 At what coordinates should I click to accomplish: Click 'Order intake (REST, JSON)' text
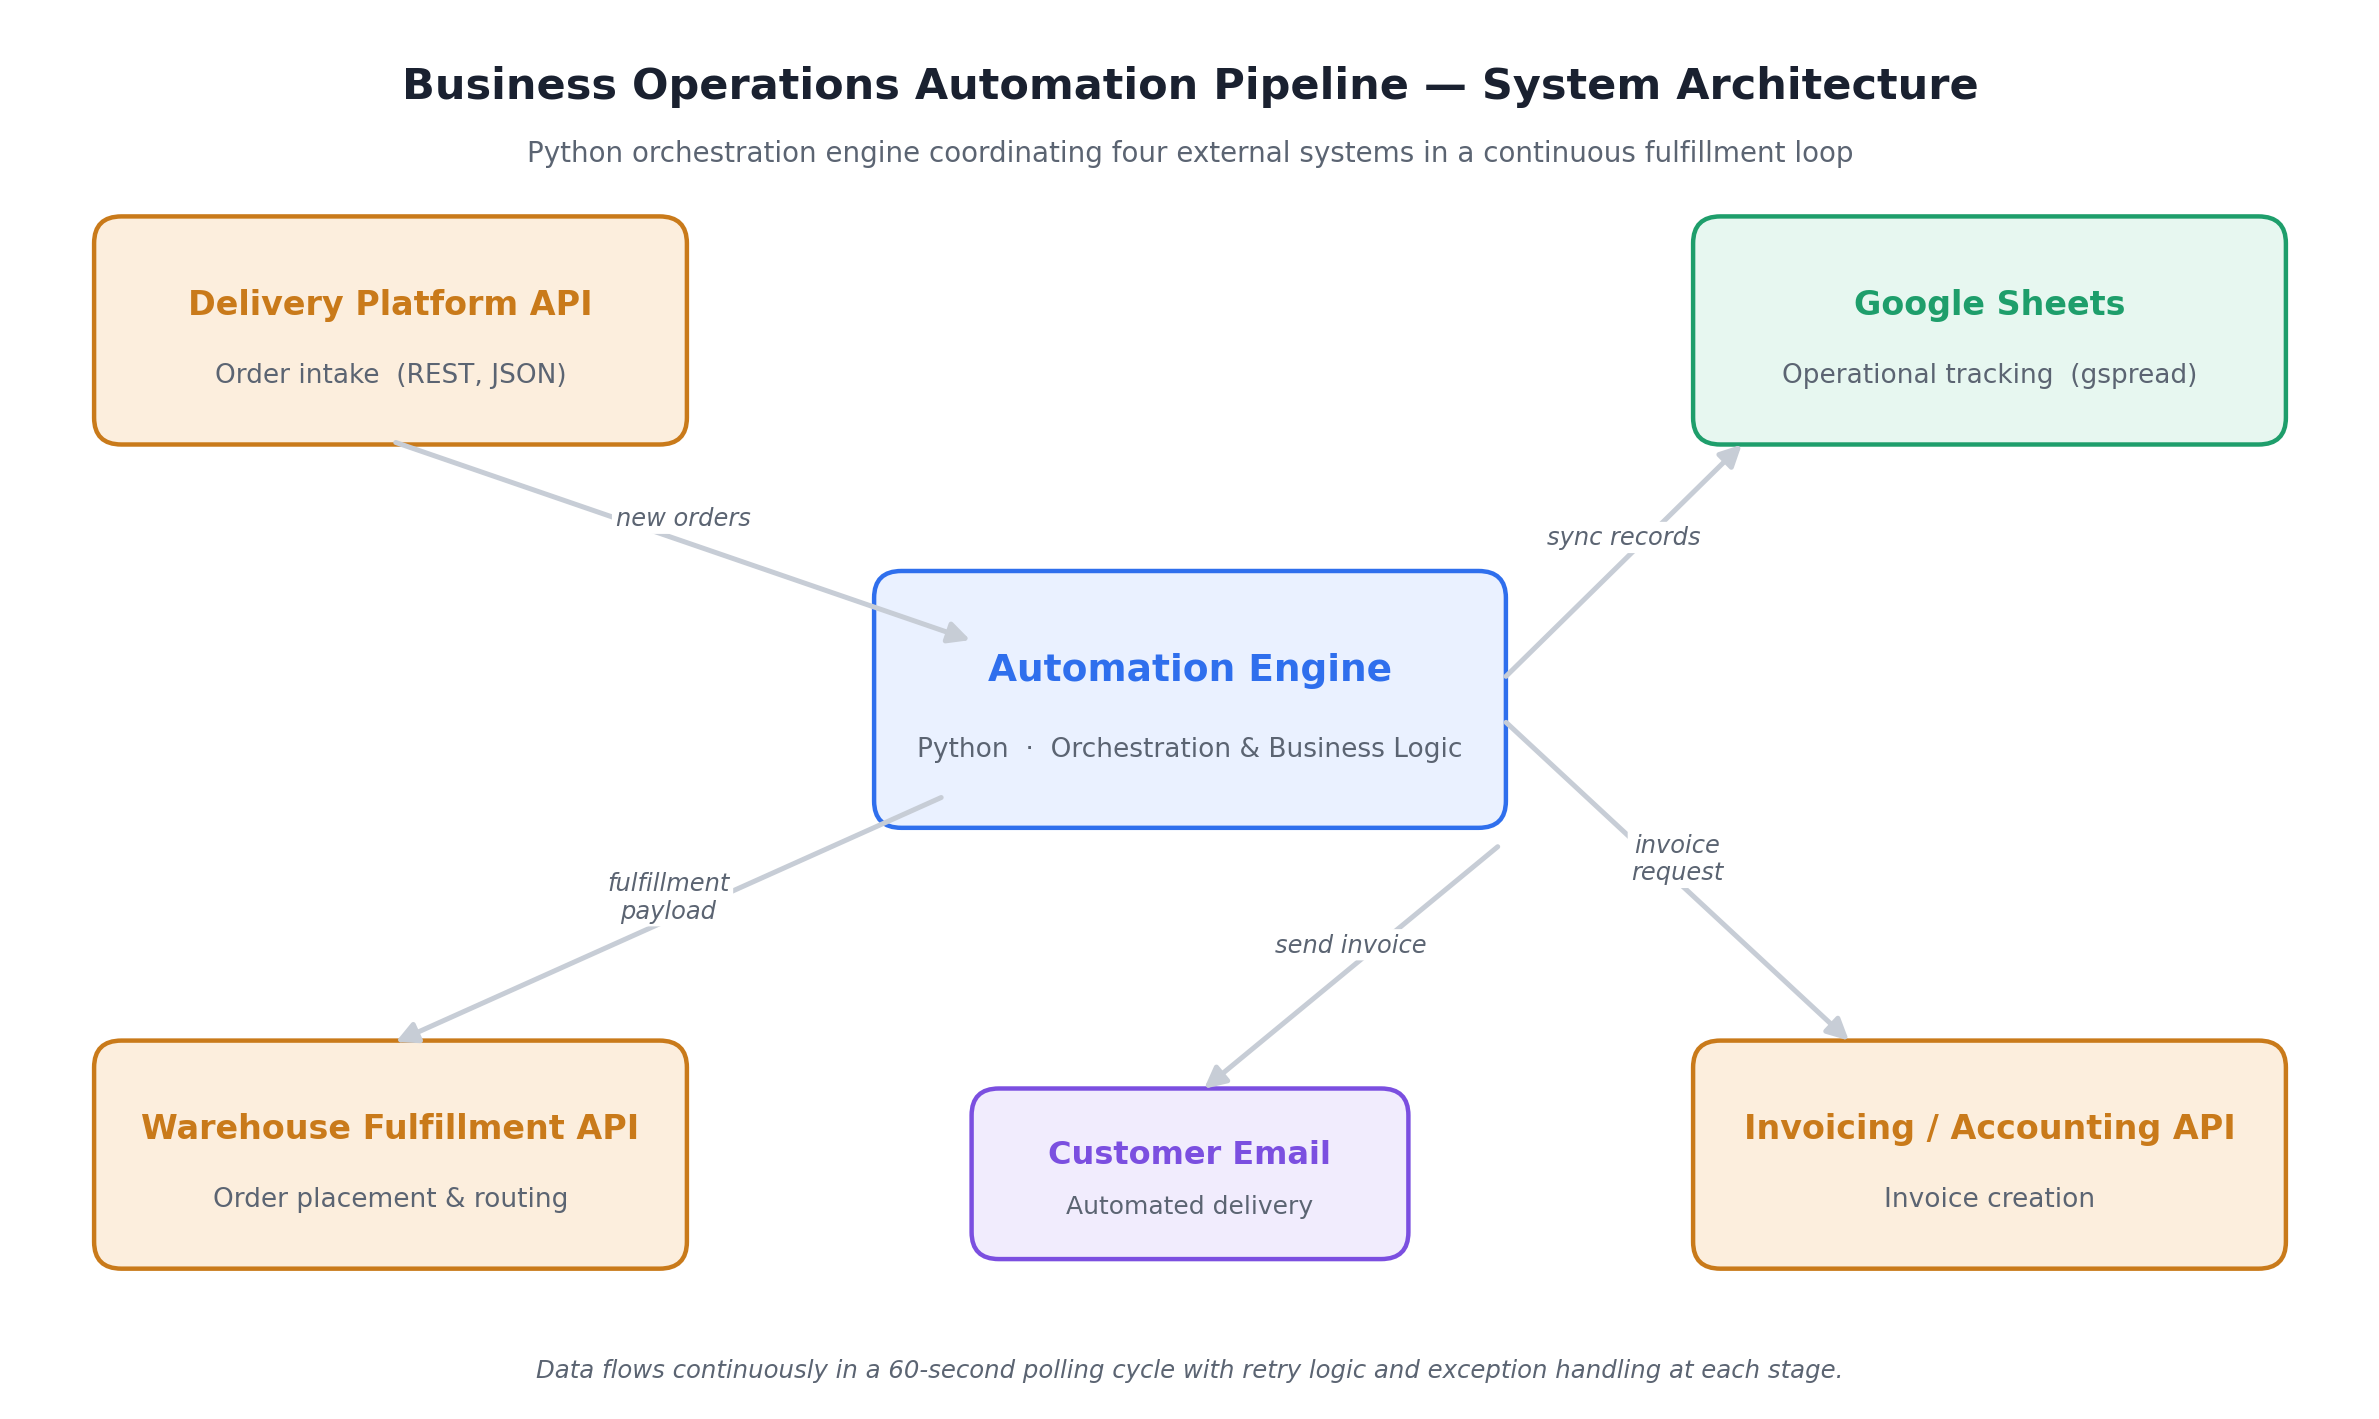tap(390, 375)
